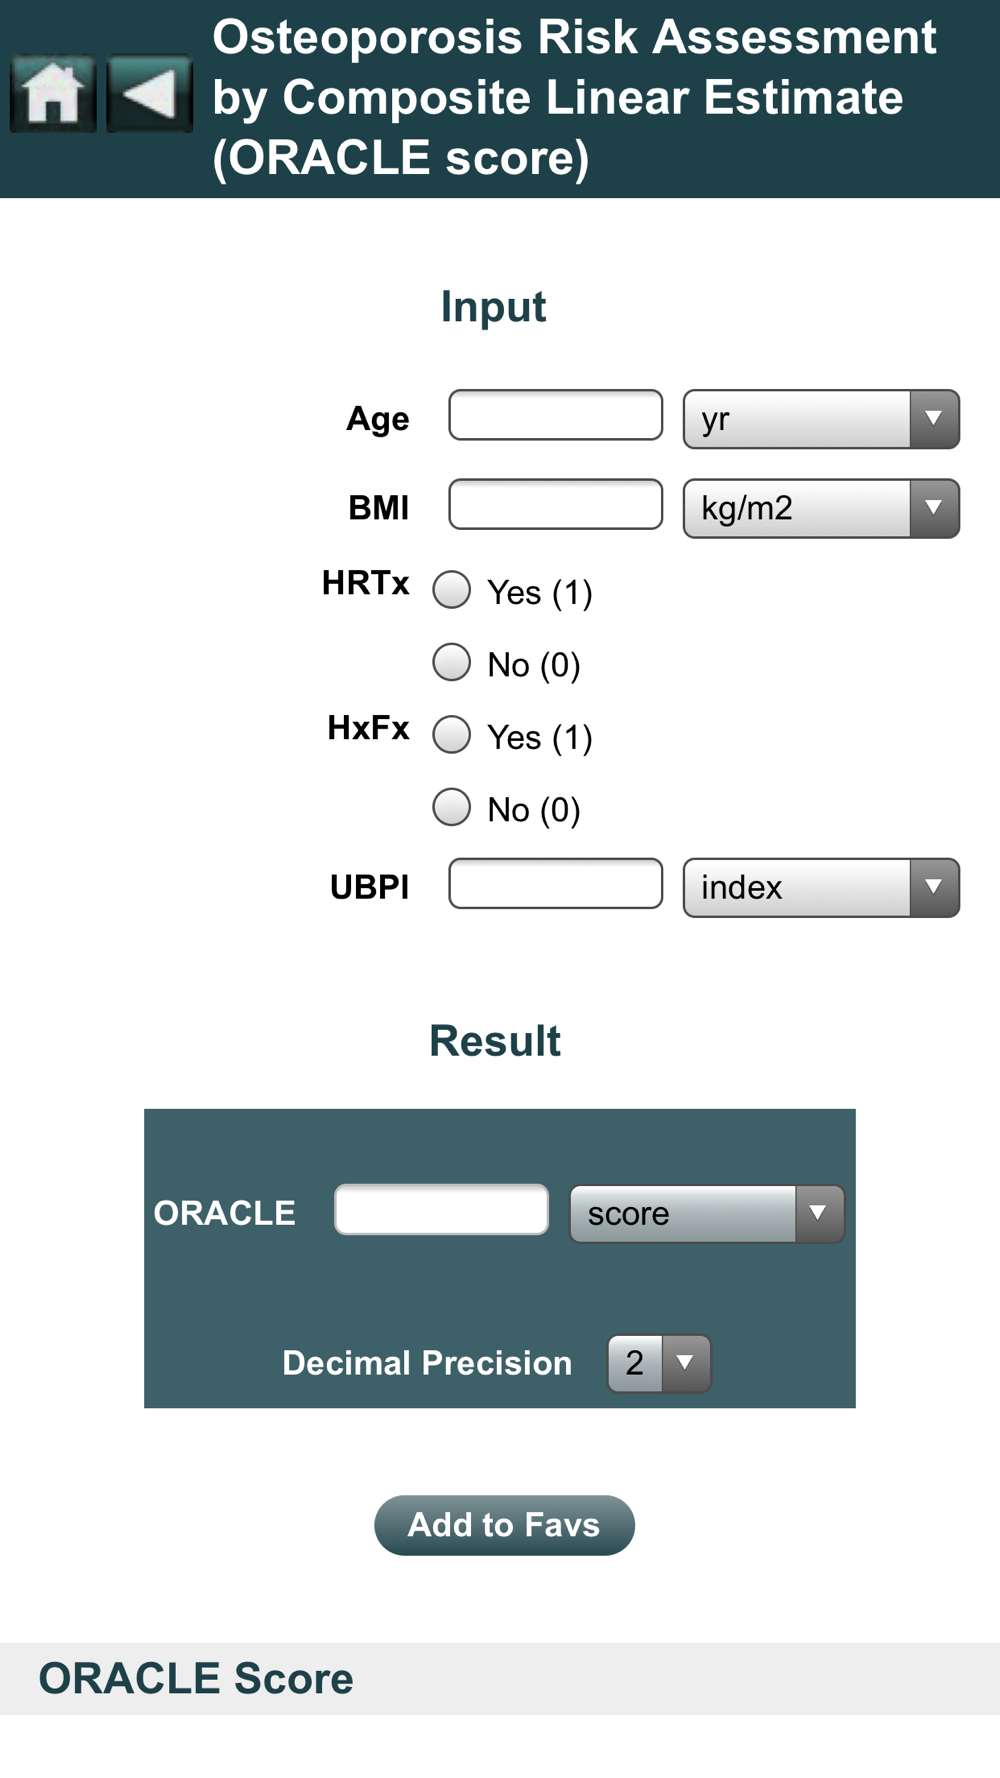This screenshot has height=1778, width=1000.
Task: Open the ORACLE score unit dropdown
Action: [707, 1214]
